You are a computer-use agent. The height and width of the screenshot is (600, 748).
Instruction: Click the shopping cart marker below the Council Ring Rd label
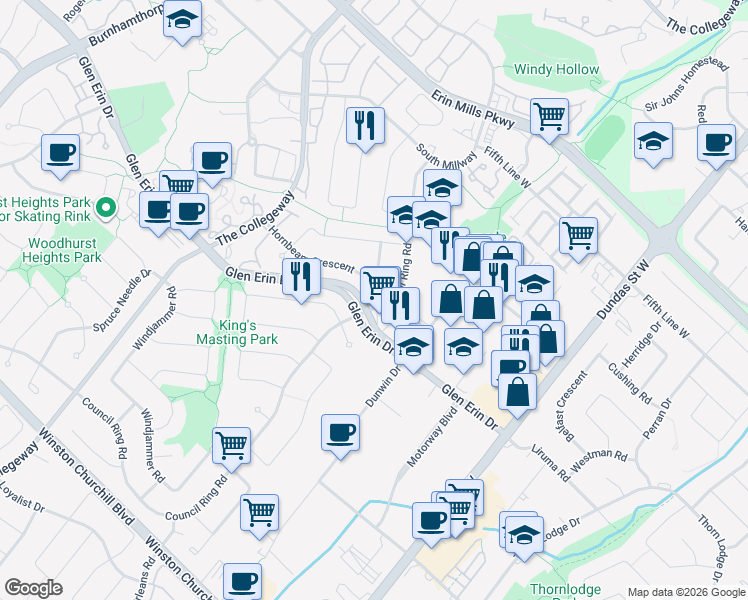pyautogui.click(x=260, y=514)
